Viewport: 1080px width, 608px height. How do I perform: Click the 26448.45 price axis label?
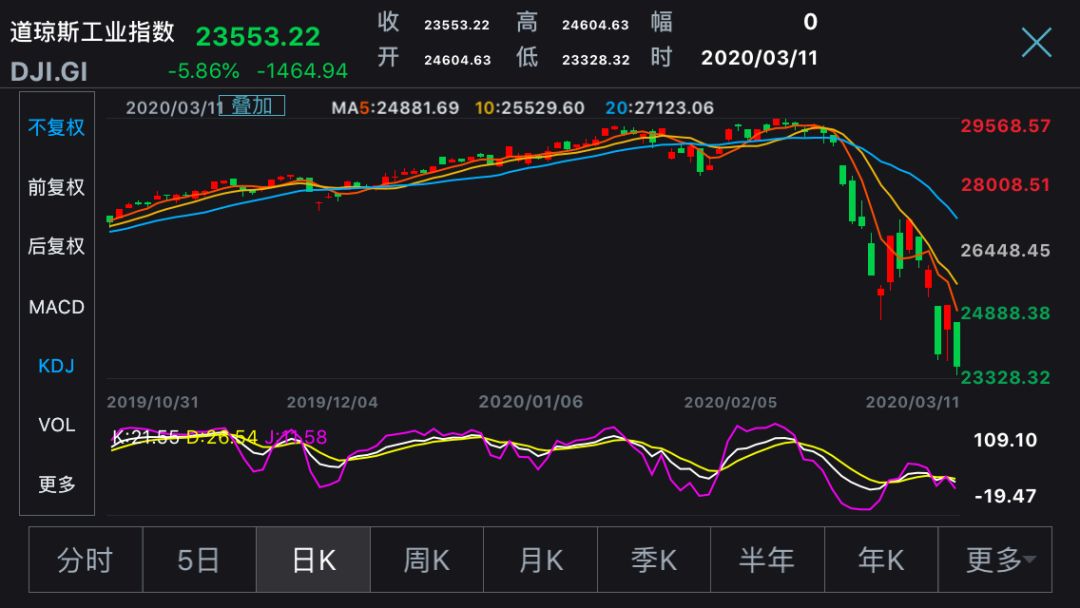pyautogui.click(x=1006, y=251)
